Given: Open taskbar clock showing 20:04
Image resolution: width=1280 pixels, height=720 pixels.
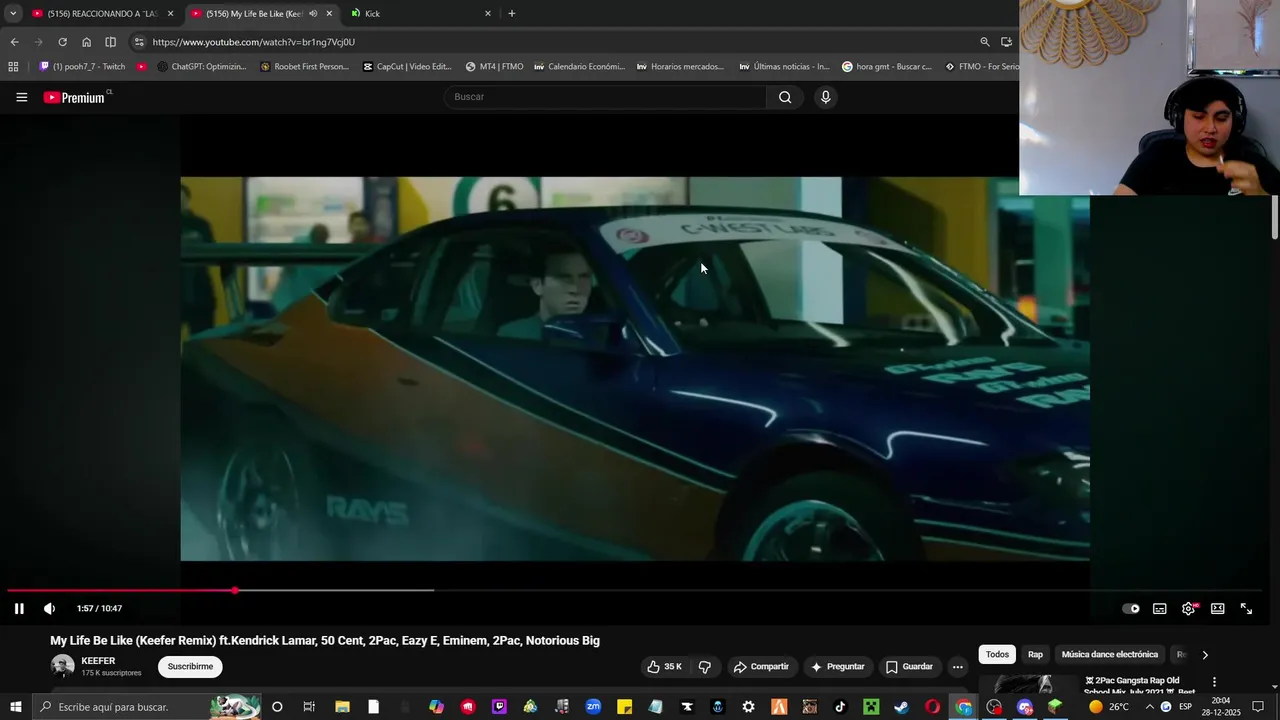Looking at the screenshot, I should point(1220,707).
